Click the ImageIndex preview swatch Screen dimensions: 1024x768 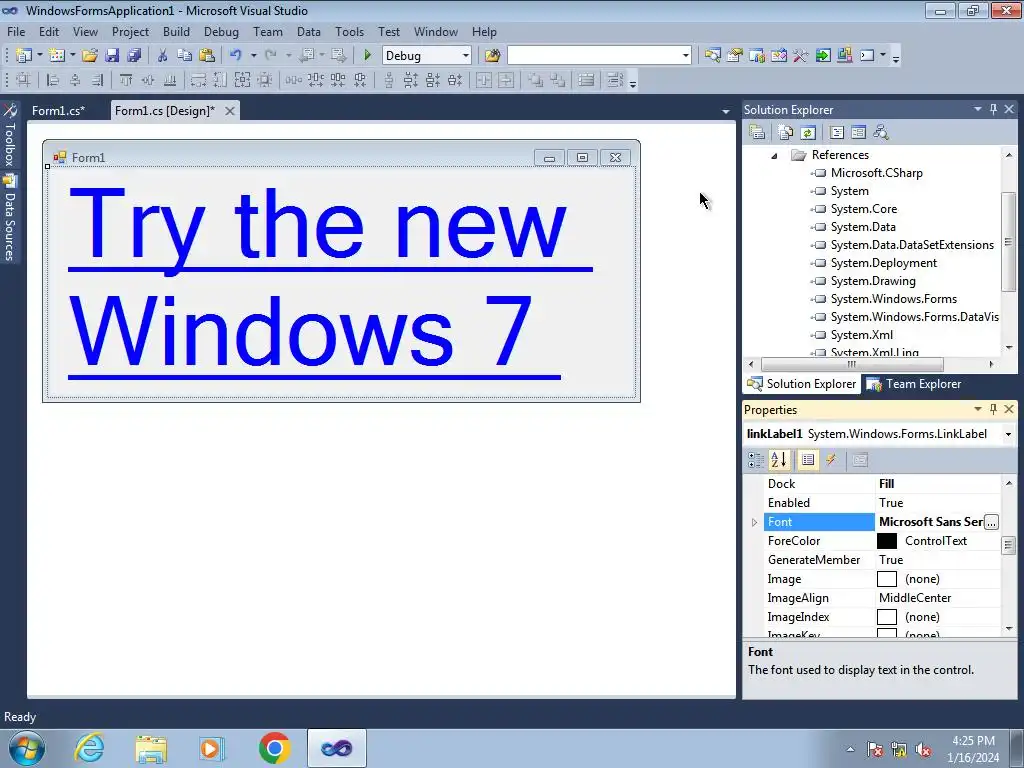(886, 616)
